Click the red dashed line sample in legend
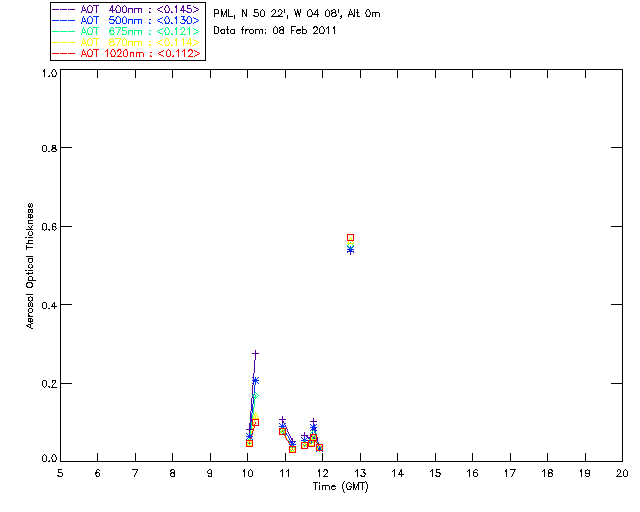This screenshot has width=640, height=512. click(64, 53)
